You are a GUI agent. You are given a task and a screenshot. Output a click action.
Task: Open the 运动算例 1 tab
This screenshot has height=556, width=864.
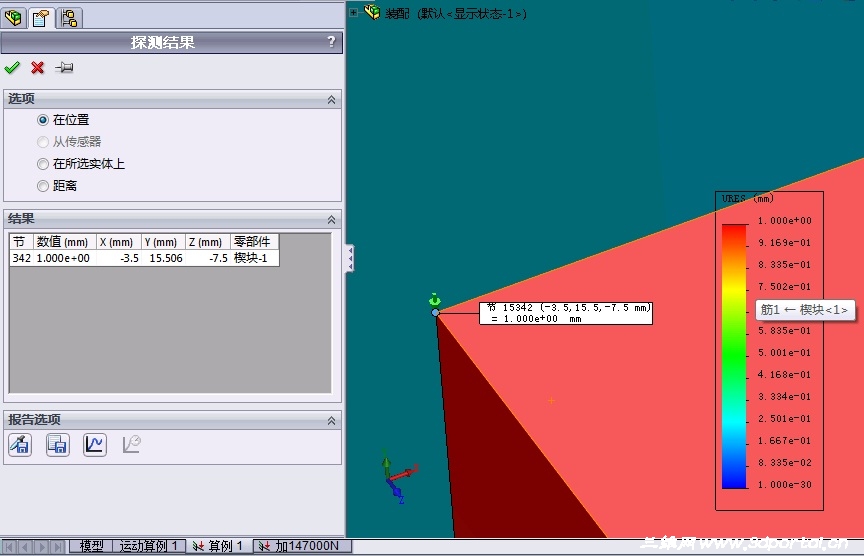coord(148,546)
